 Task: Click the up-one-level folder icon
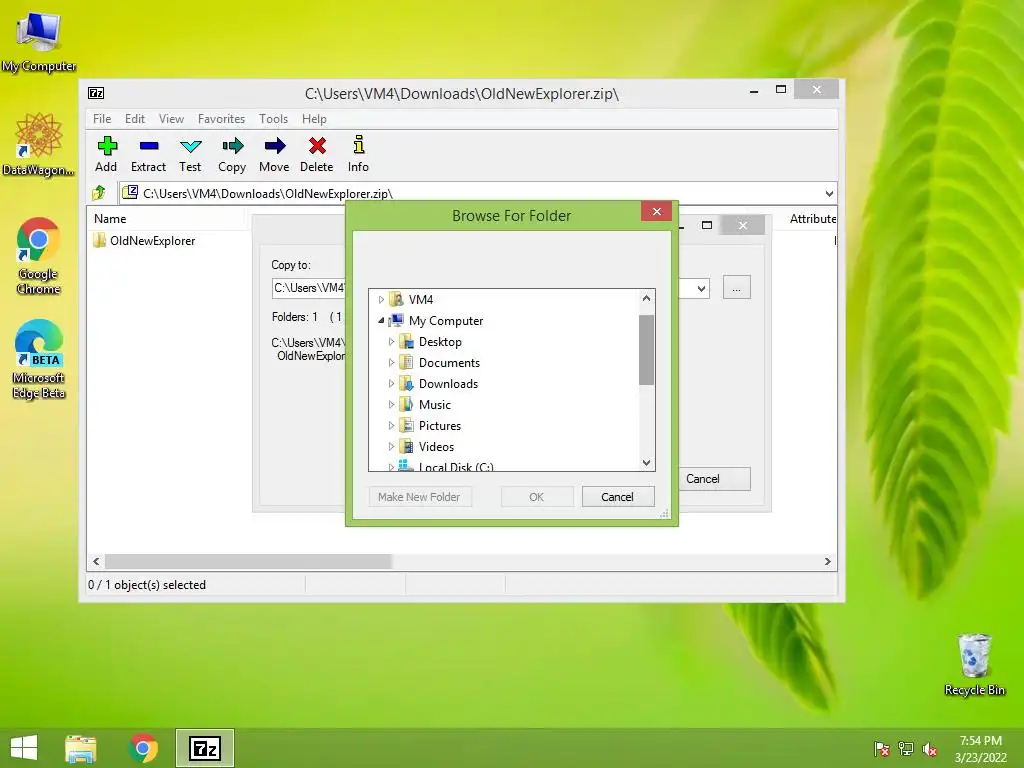99,193
